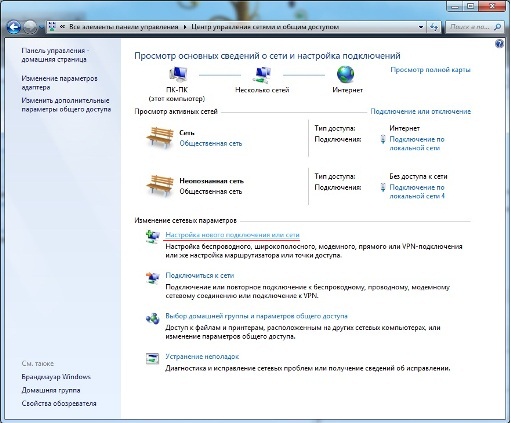
Task: Click the bench icon beside Неопознанная сеть
Action: pos(160,185)
